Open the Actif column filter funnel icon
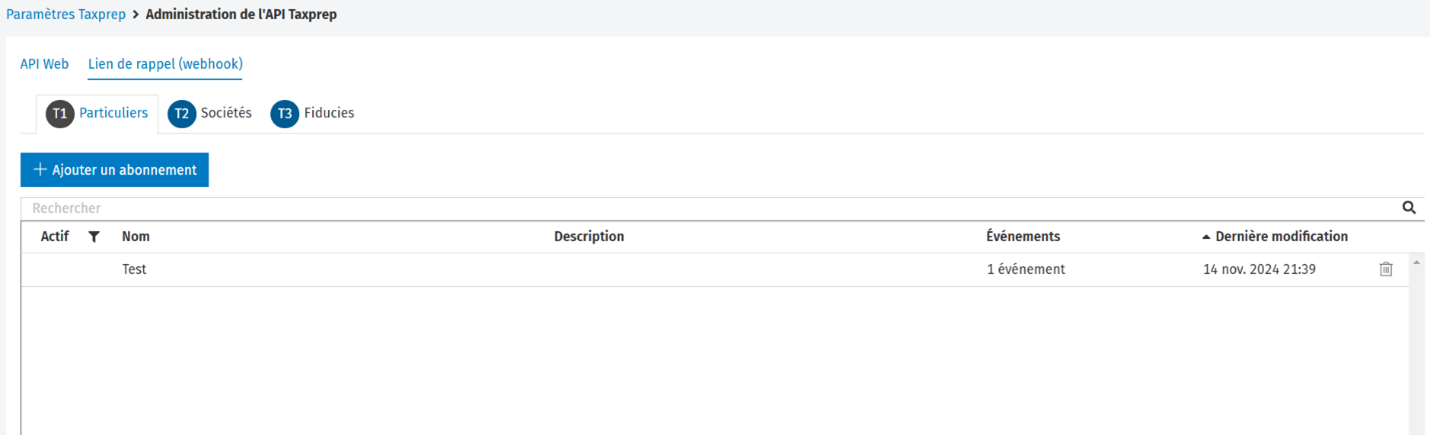 coord(94,237)
